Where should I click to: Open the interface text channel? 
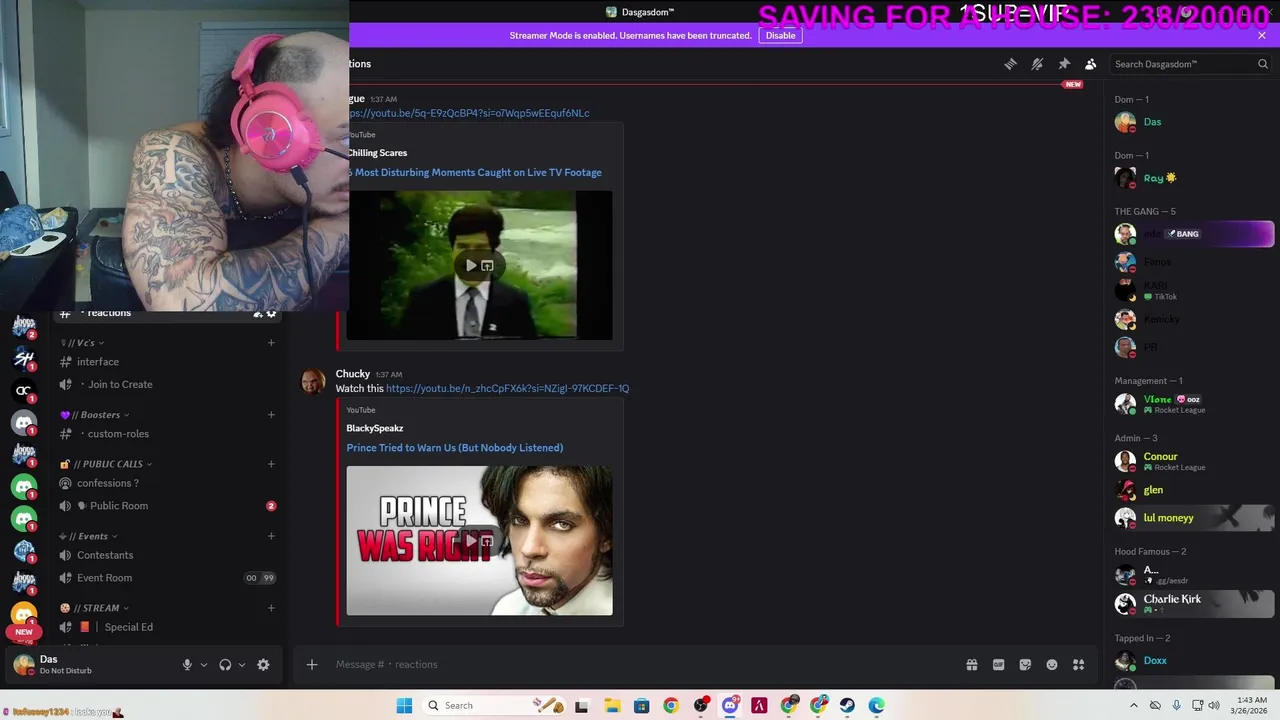tap(168, 362)
